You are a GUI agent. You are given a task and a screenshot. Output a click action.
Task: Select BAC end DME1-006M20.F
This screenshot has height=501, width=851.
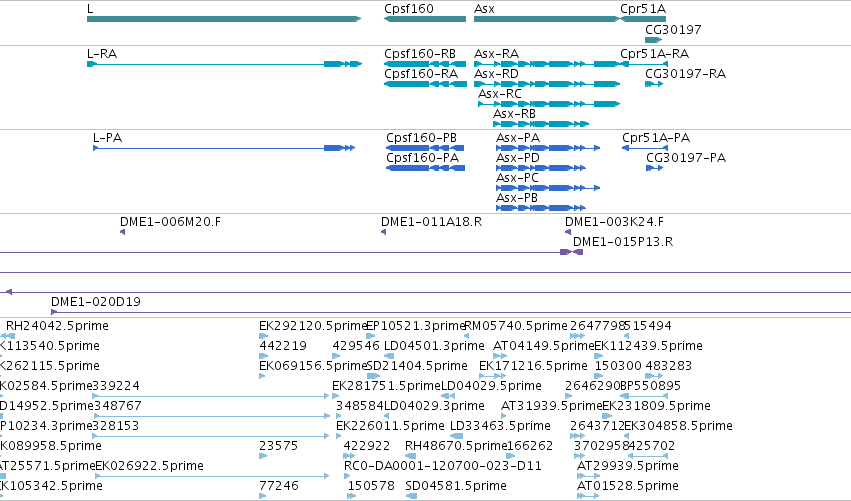tap(170, 222)
